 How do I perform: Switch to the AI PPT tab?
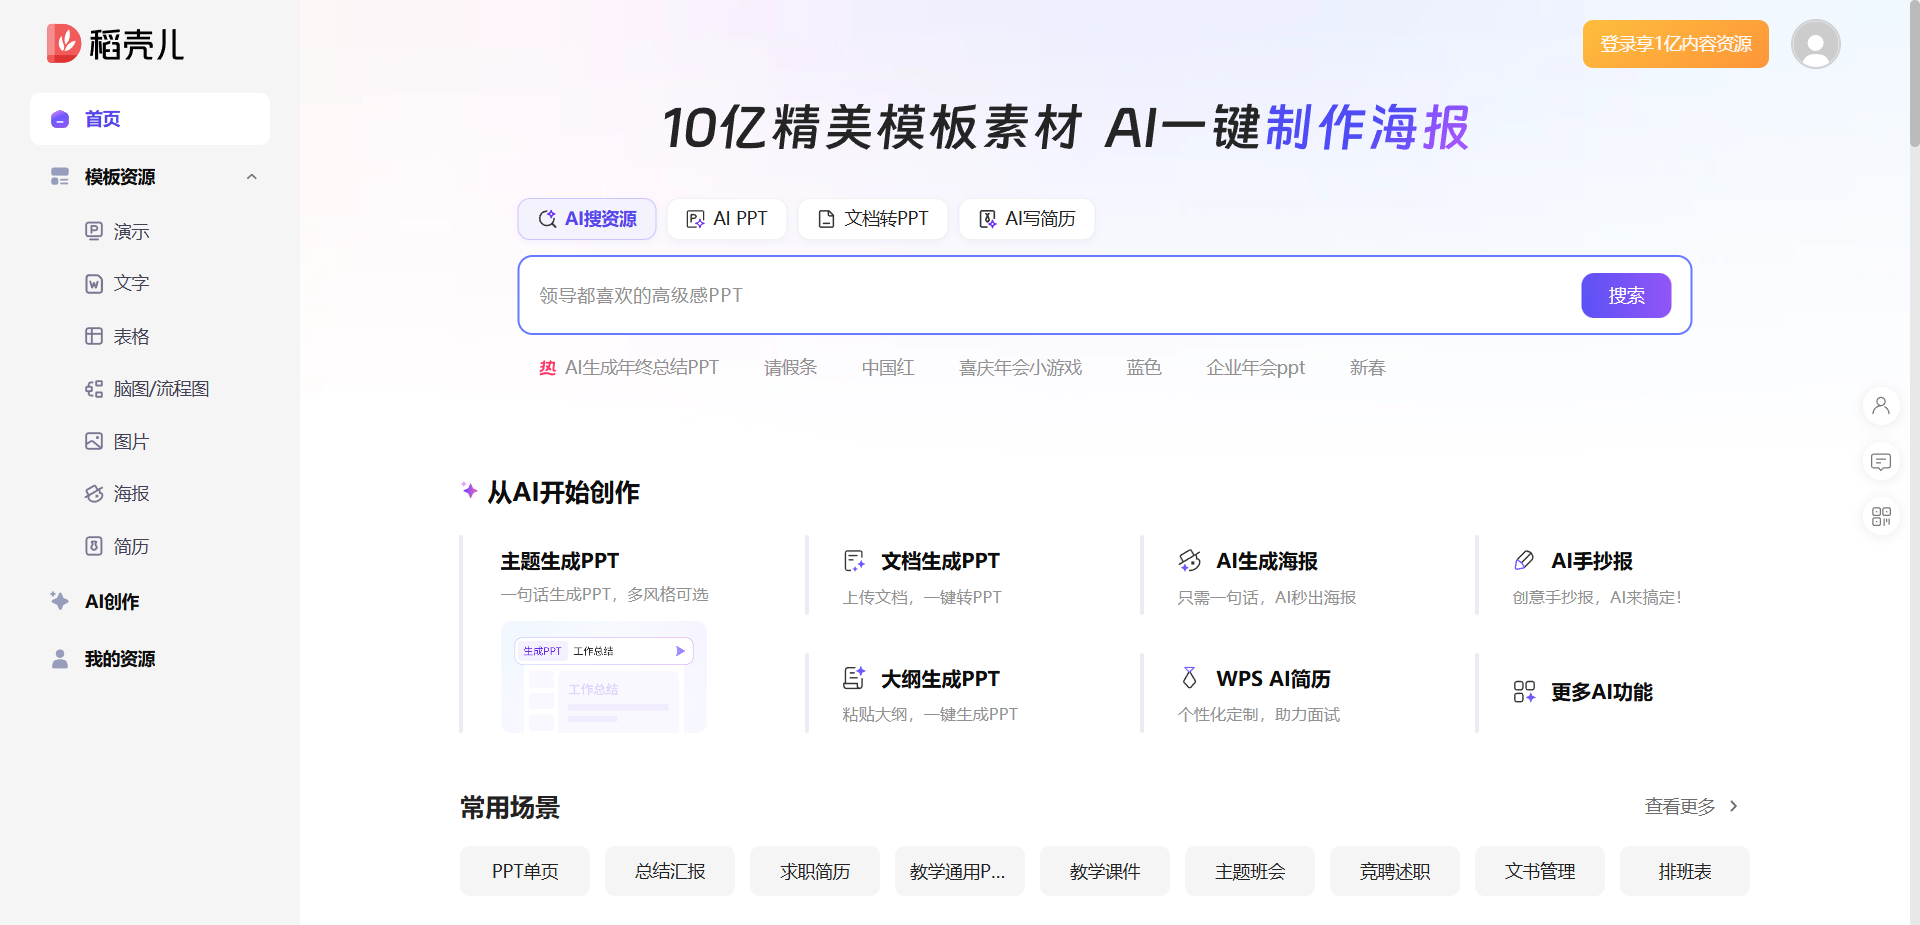tap(727, 218)
